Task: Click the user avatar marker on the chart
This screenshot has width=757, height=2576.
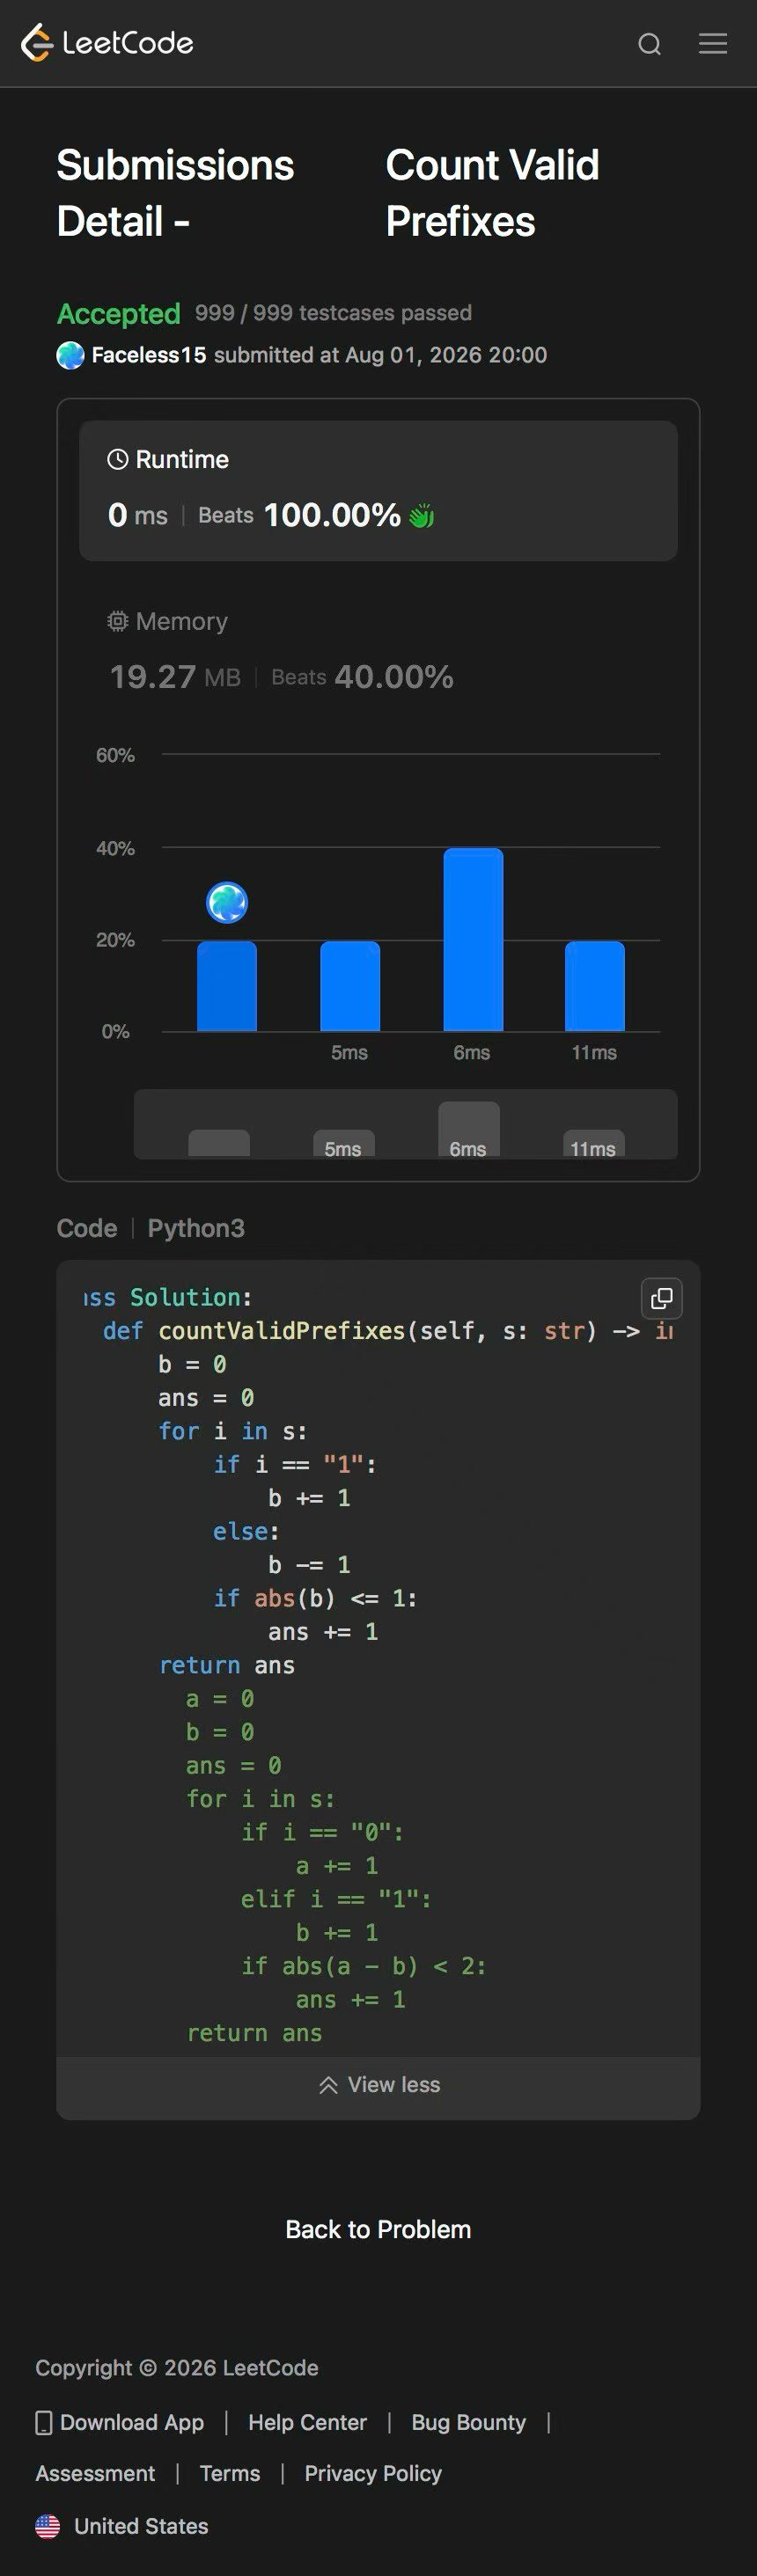Action: click(227, 903)
